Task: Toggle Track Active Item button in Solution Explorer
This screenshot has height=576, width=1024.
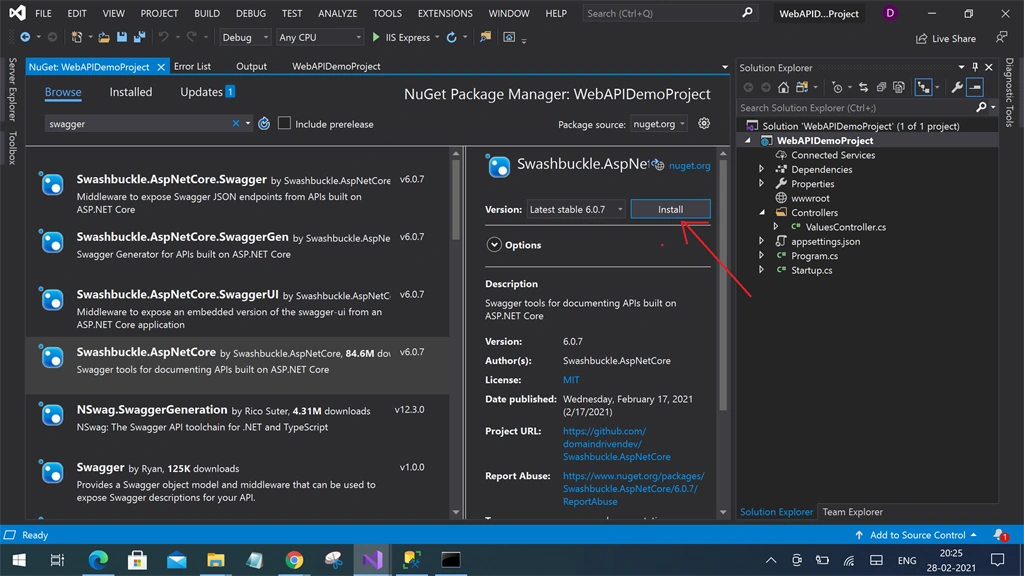Action: pos(923,87)
